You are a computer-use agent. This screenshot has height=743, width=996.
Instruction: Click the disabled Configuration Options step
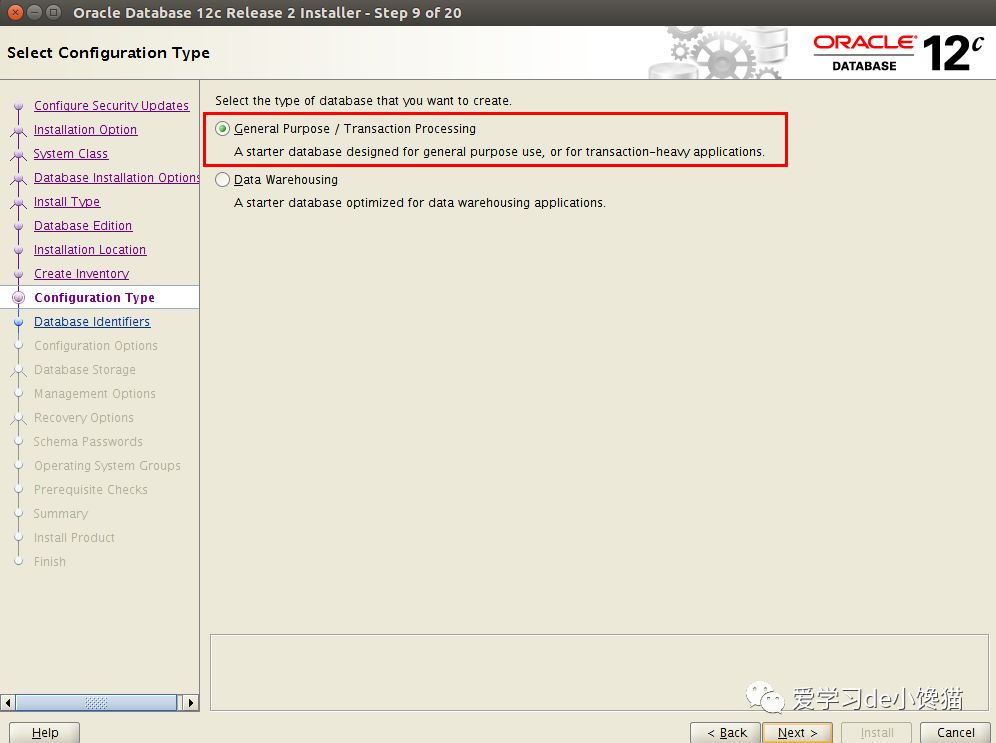[95, 345]
